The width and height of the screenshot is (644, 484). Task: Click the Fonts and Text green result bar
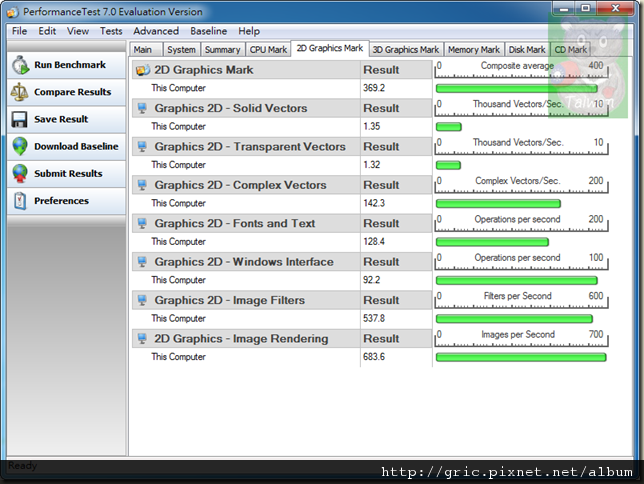(x=492, y=242)
